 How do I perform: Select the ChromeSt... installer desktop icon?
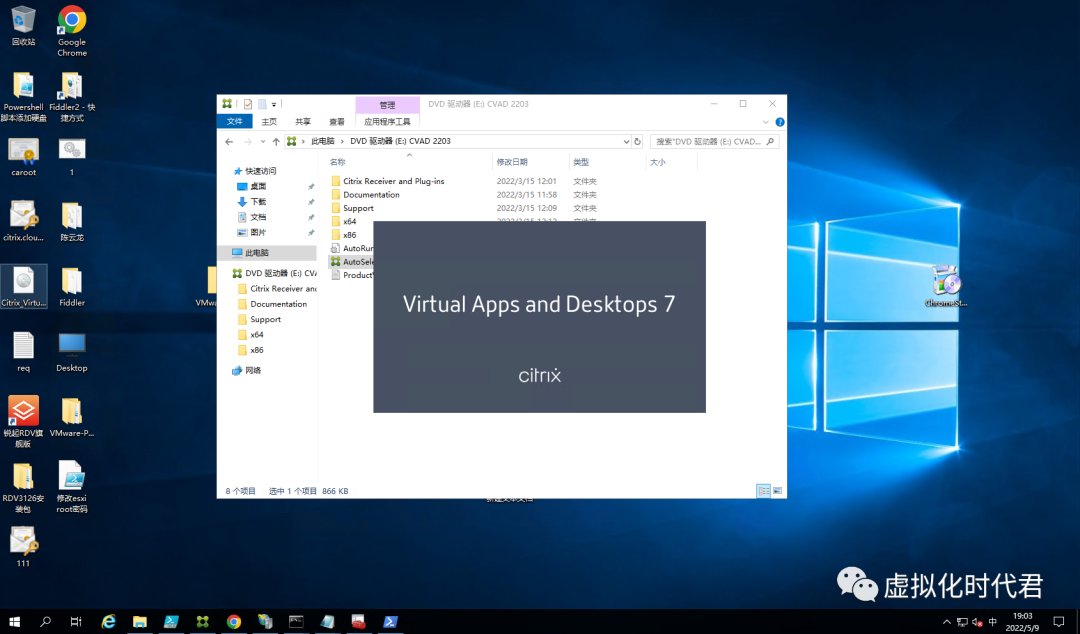[x=946, y=286]
